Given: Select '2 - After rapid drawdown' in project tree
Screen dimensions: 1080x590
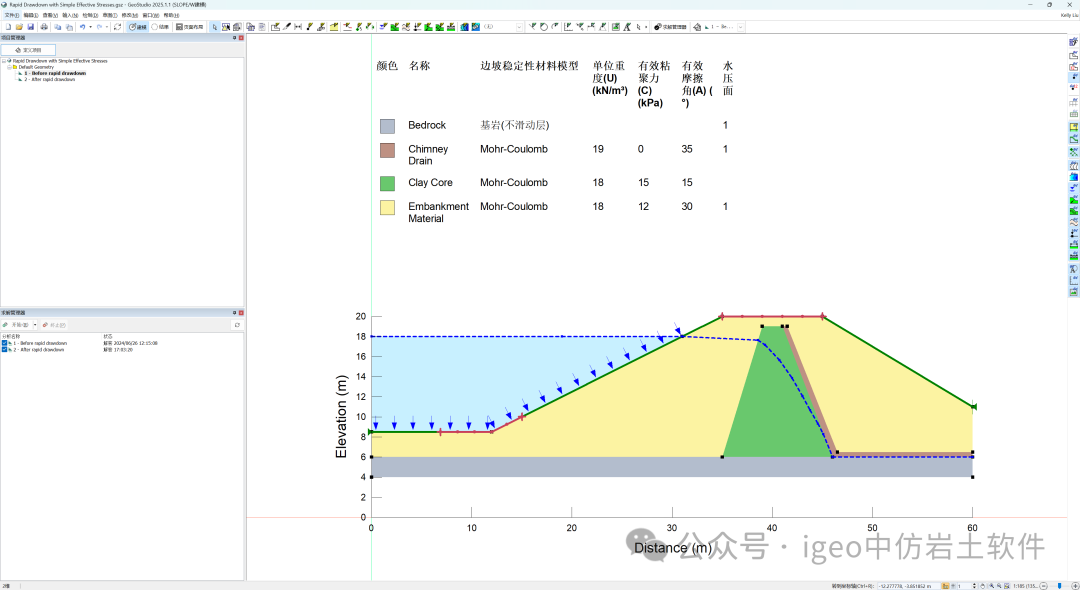Looking at the screenshot, I should click(49, 79).
